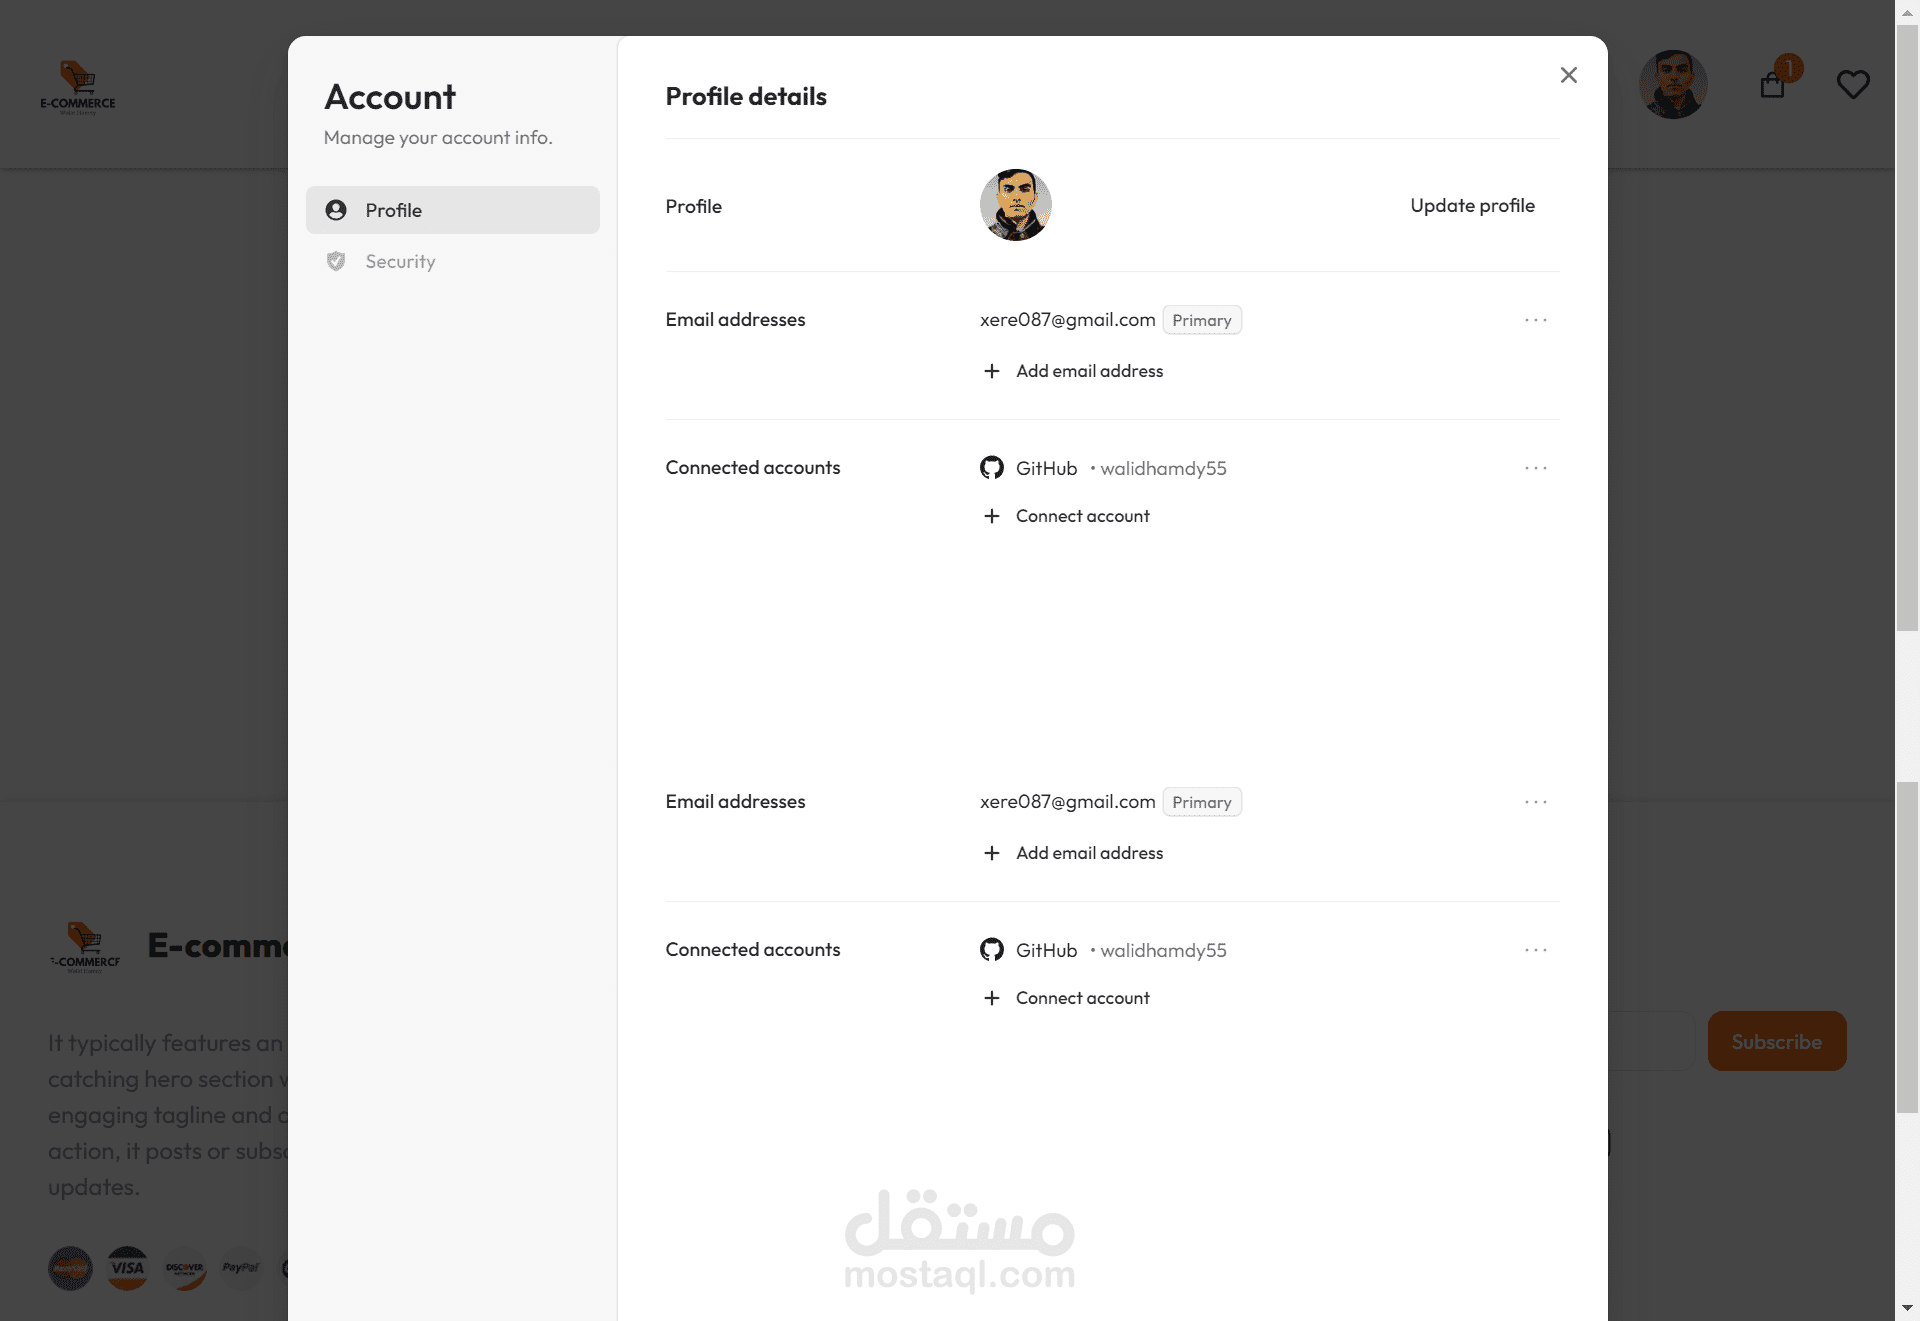Click the upper Connect account button
The width and height of the screenshot is (1920, 1321).
tap(1082, 516)
